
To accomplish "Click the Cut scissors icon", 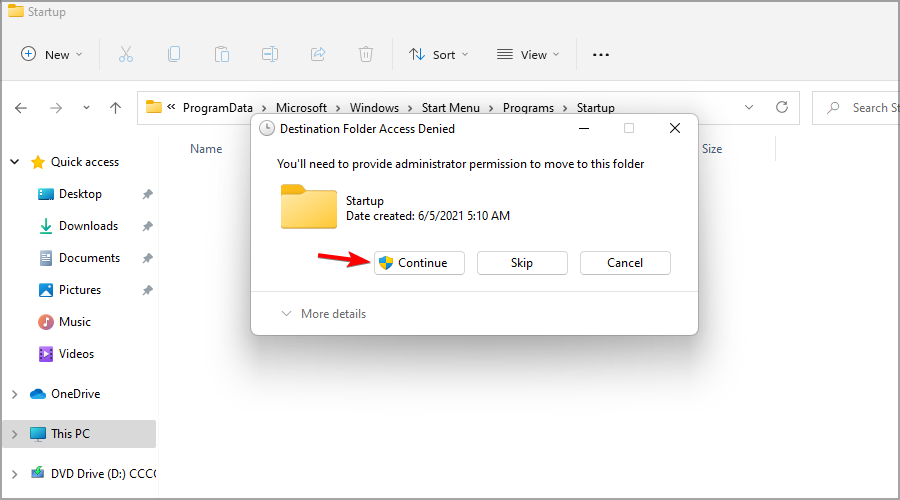I will coord(126,55).
